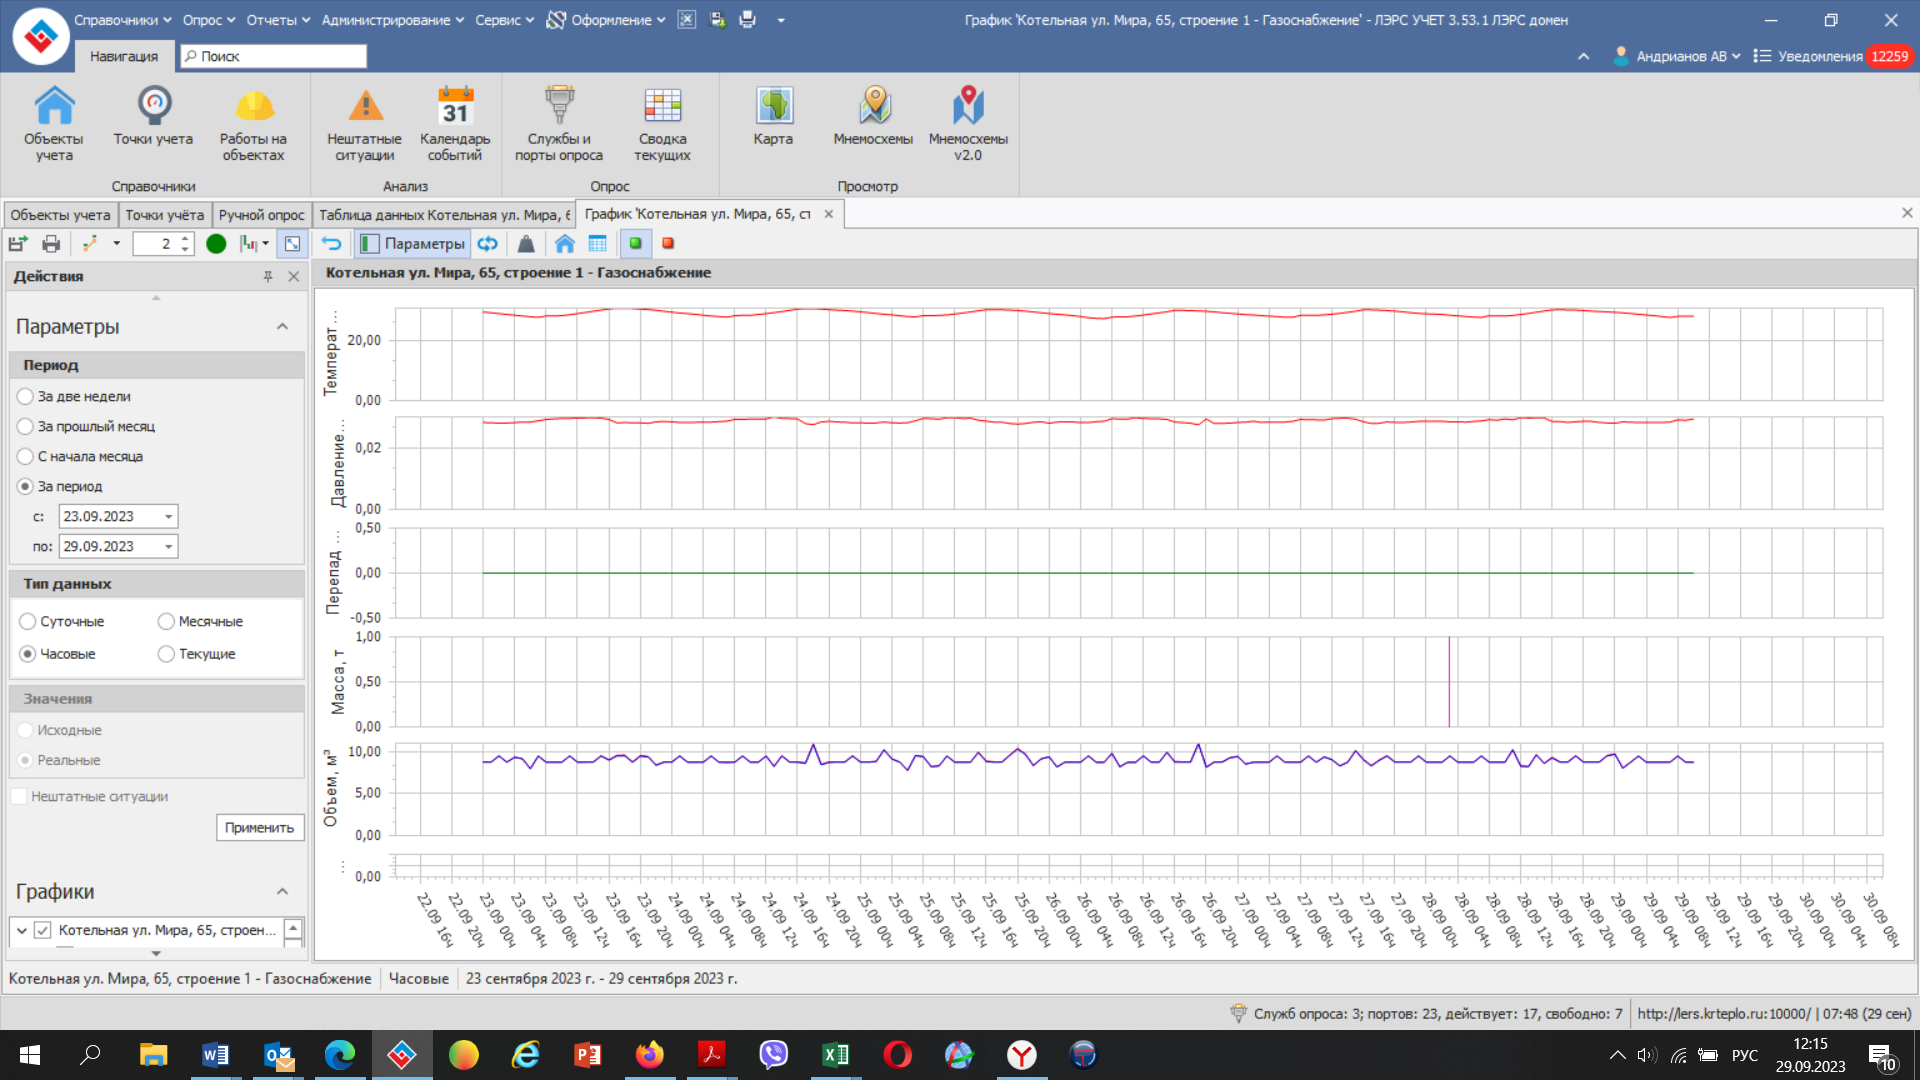This screenshot has width=1920, height=1080.
Task: Click the Применить button
Action: pyautogui.click(x=259, y=827)
